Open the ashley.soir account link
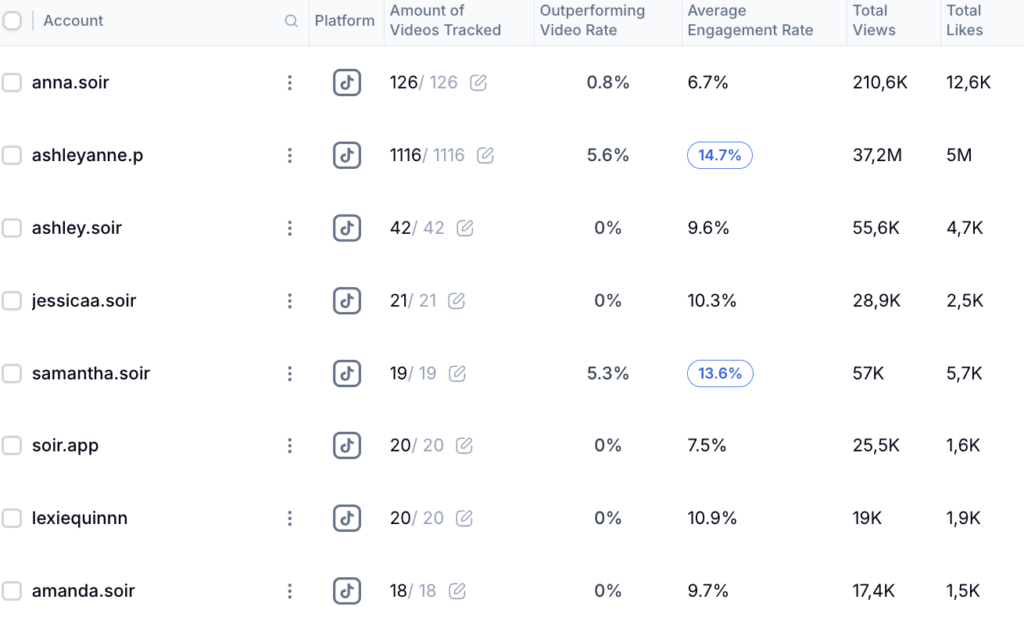This screenshot has height=632, width=1024. [77, 228]
